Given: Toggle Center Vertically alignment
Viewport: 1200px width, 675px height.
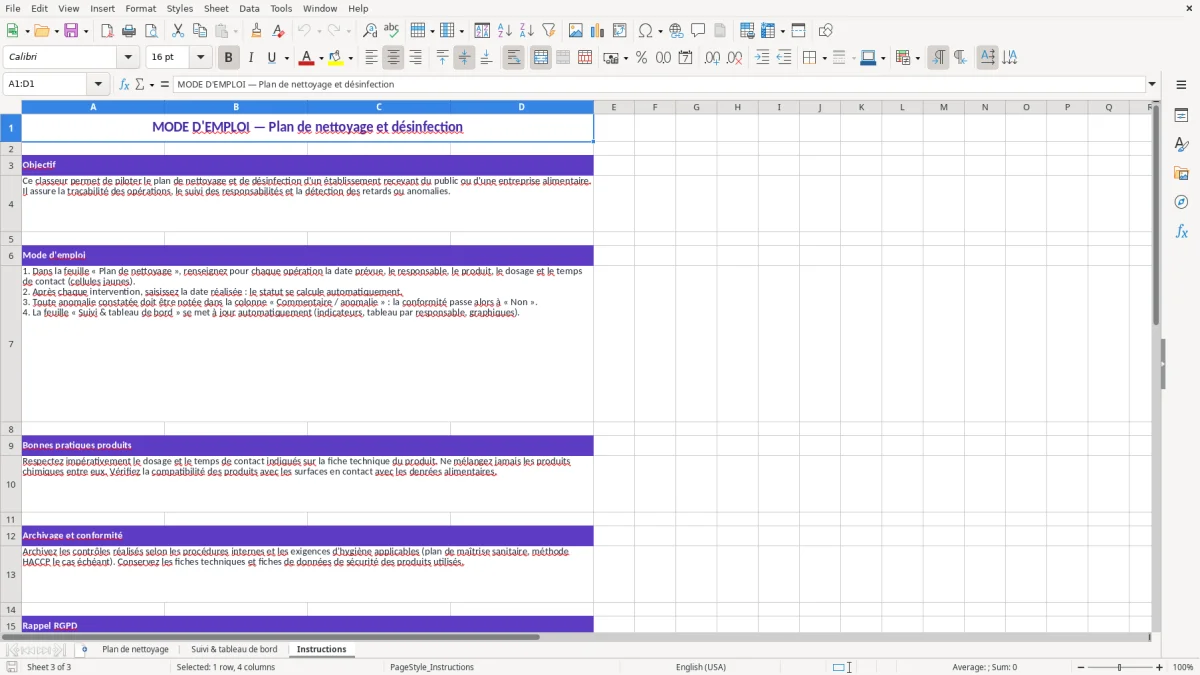Looking at the screenshot, I should (464, 58).
